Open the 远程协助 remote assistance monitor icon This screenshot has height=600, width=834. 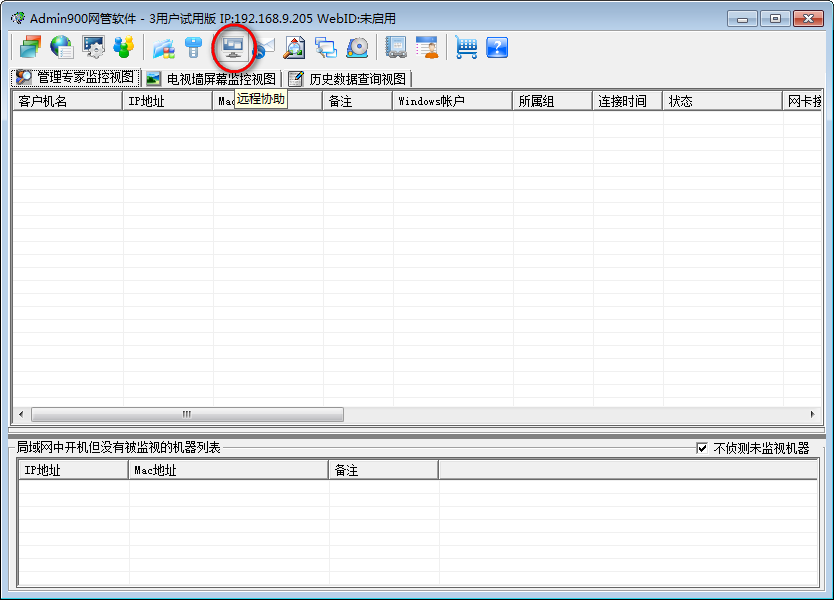[233, 47]
